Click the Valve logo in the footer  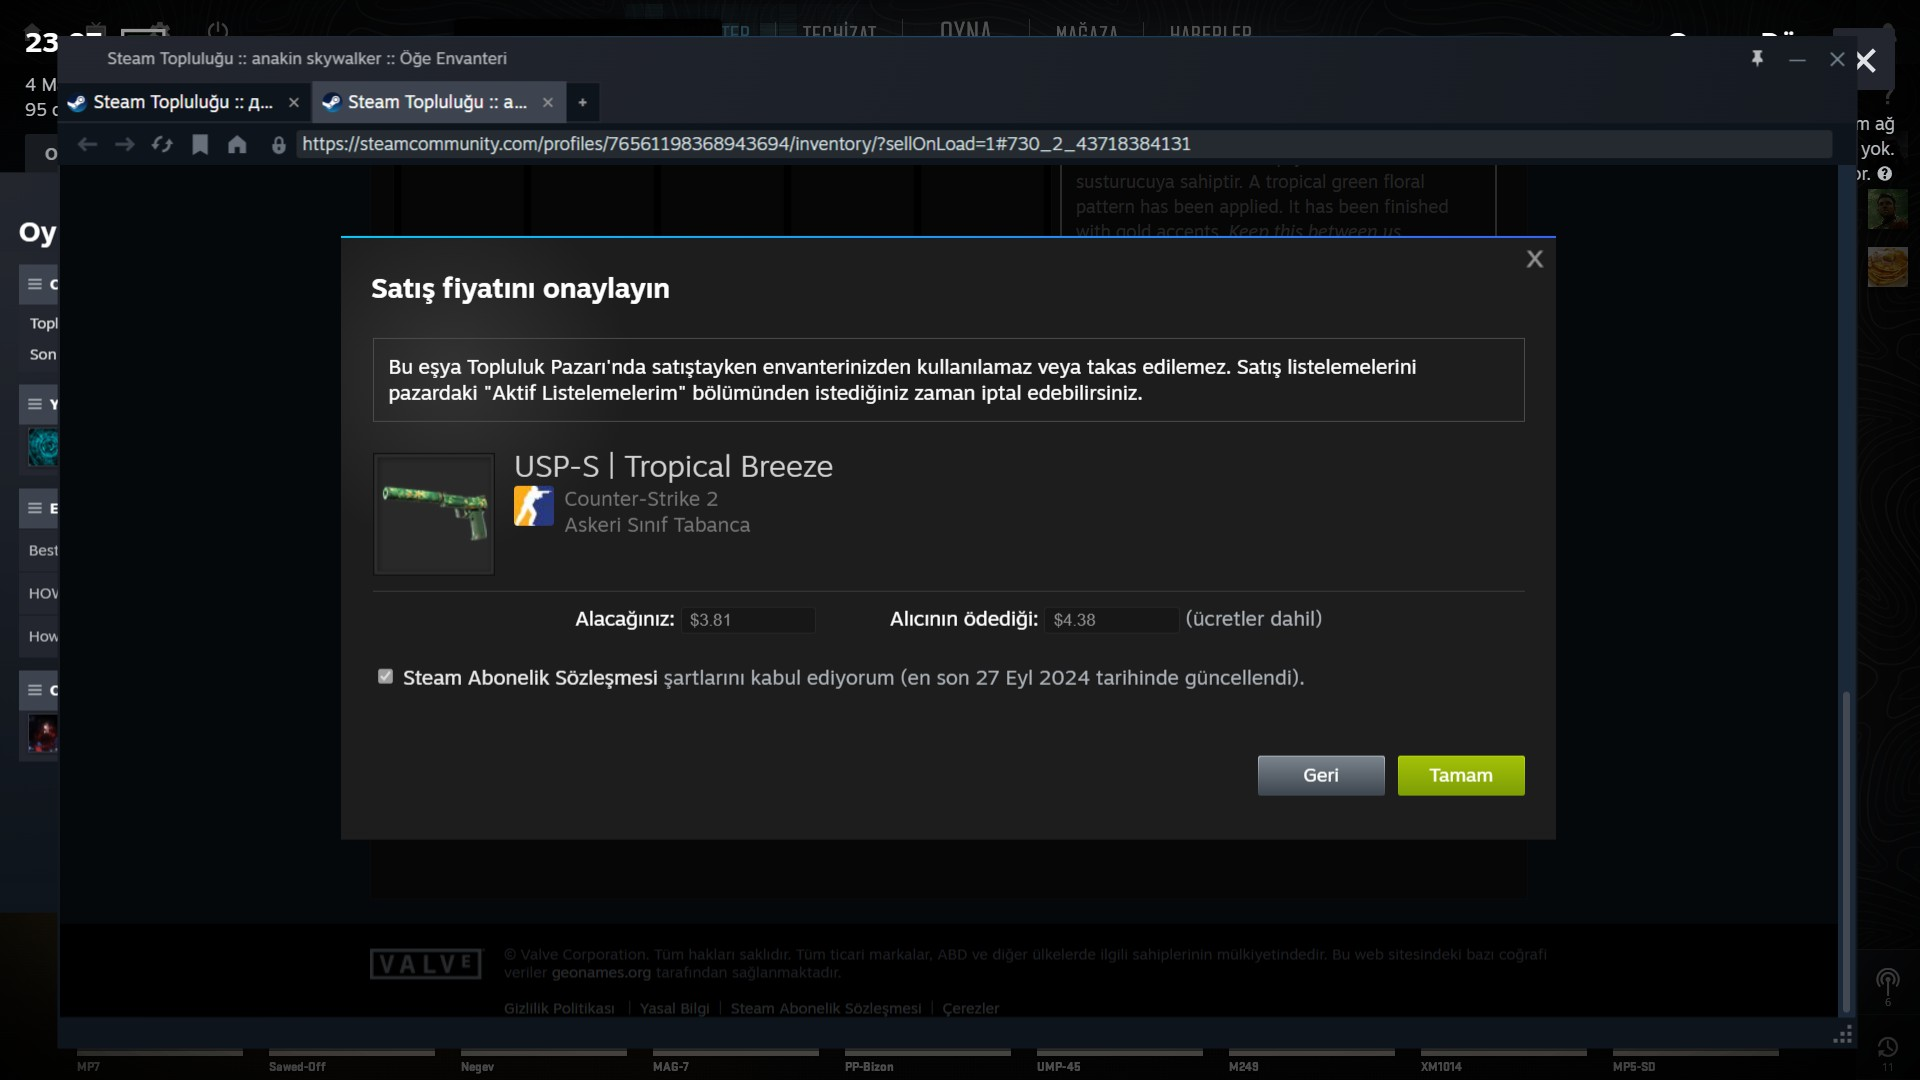tap(426, 964)
